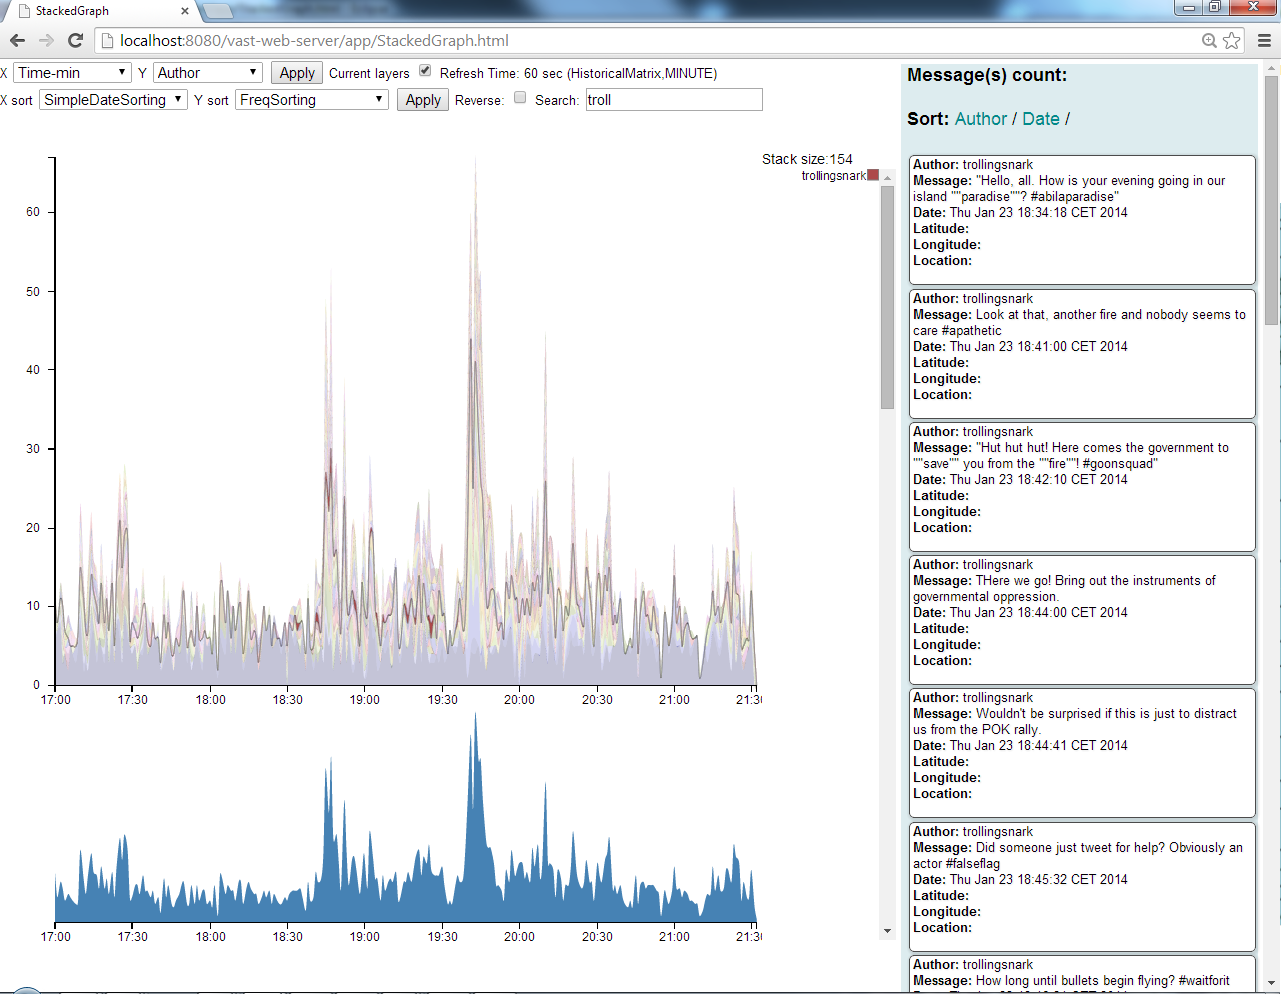Click Stack size:154 label
Viewport: 1281px width, 994px height.
click(x=807, y=159)
